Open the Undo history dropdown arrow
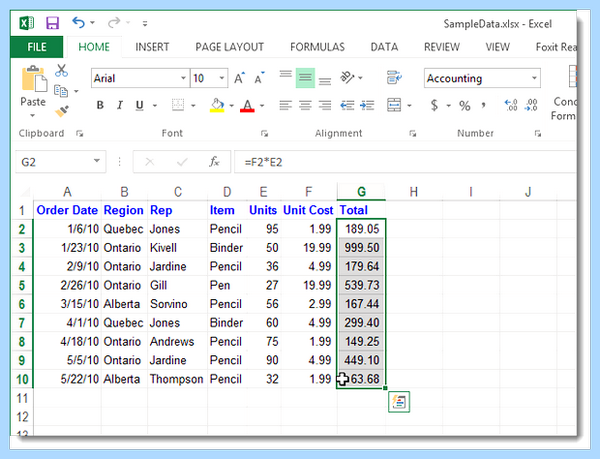 [x=92, y=23]
